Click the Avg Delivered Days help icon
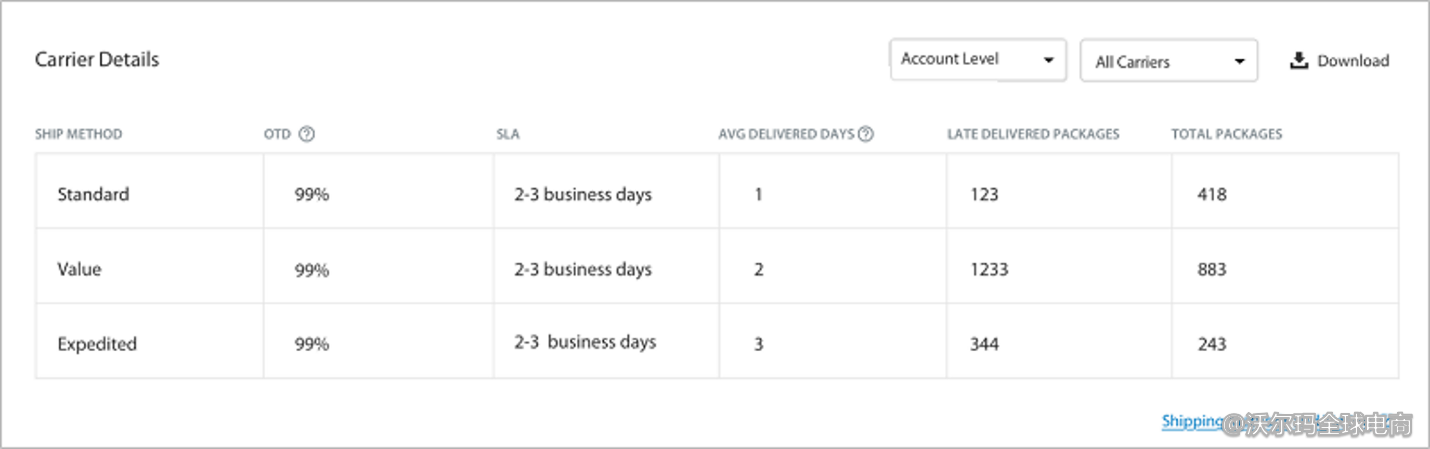1430x449 pixels. point(866,134)
